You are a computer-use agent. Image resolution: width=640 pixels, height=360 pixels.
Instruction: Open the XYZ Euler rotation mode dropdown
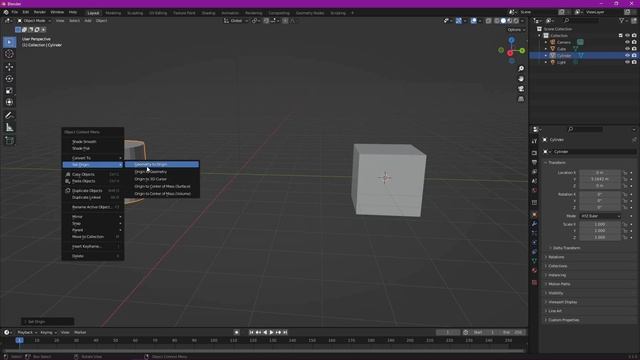pos(600,216)
